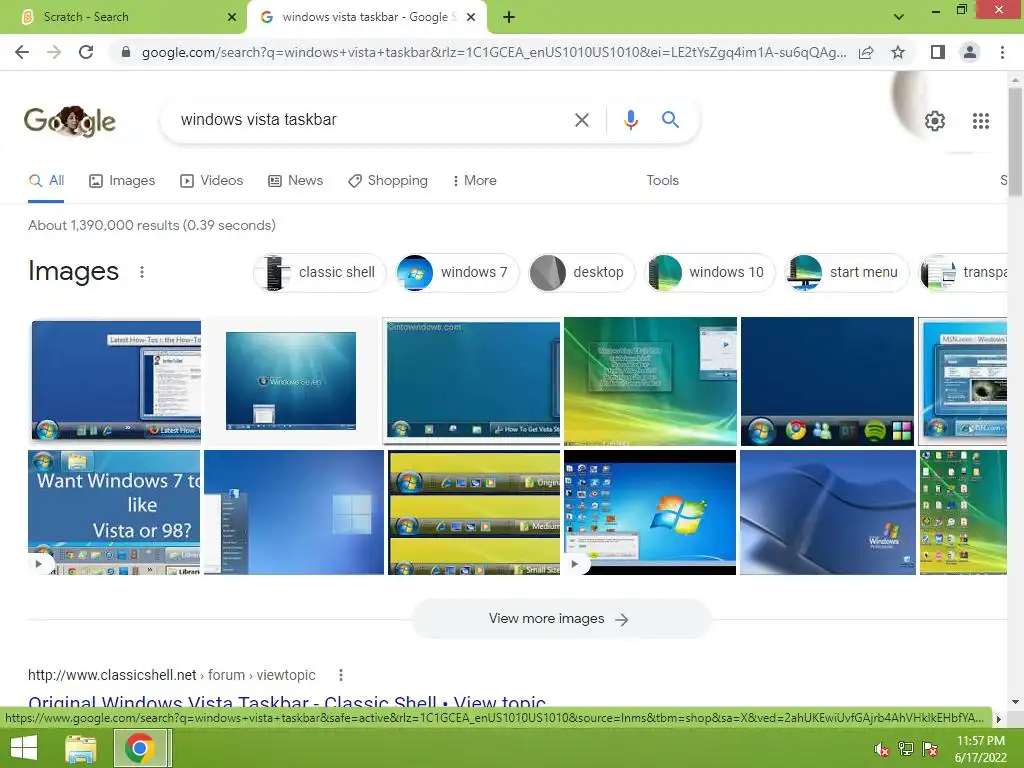Select the All results tab
Viewport: 1024px width, 768px height.
46,181
